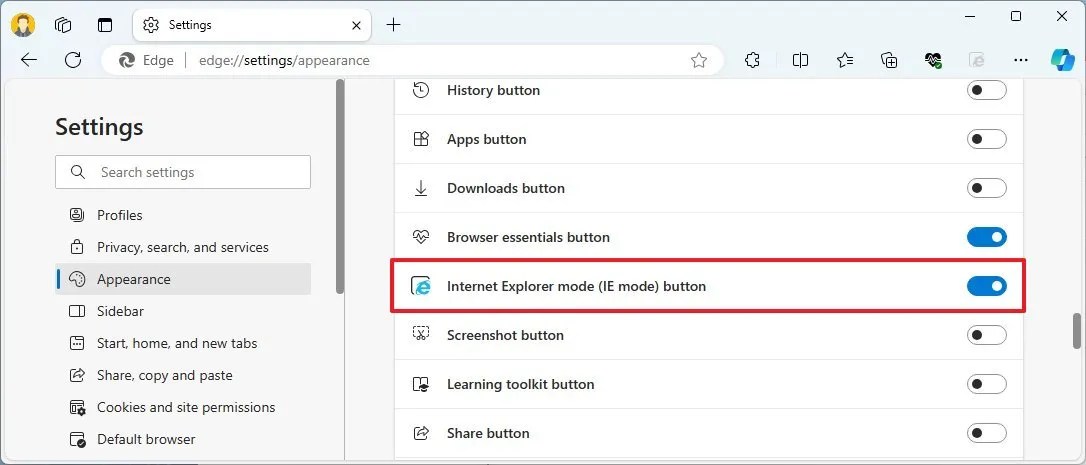Refresh the page

click(x=73, y=60)
